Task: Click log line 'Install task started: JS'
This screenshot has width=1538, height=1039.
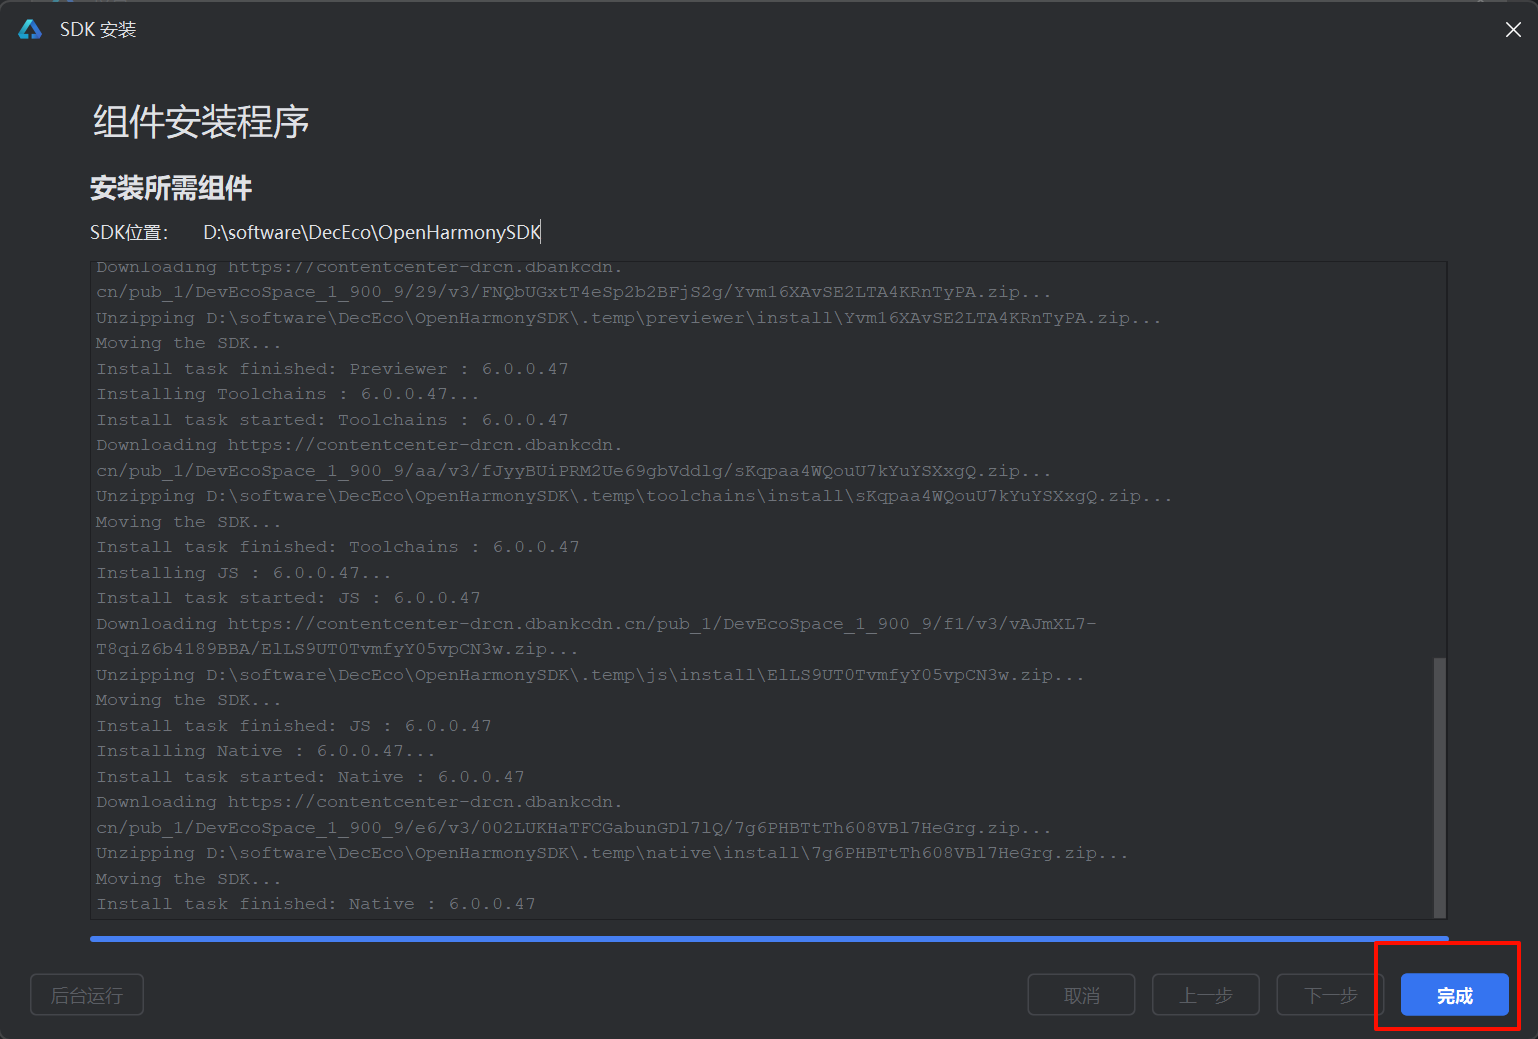Action: click(x=288, y=598)
